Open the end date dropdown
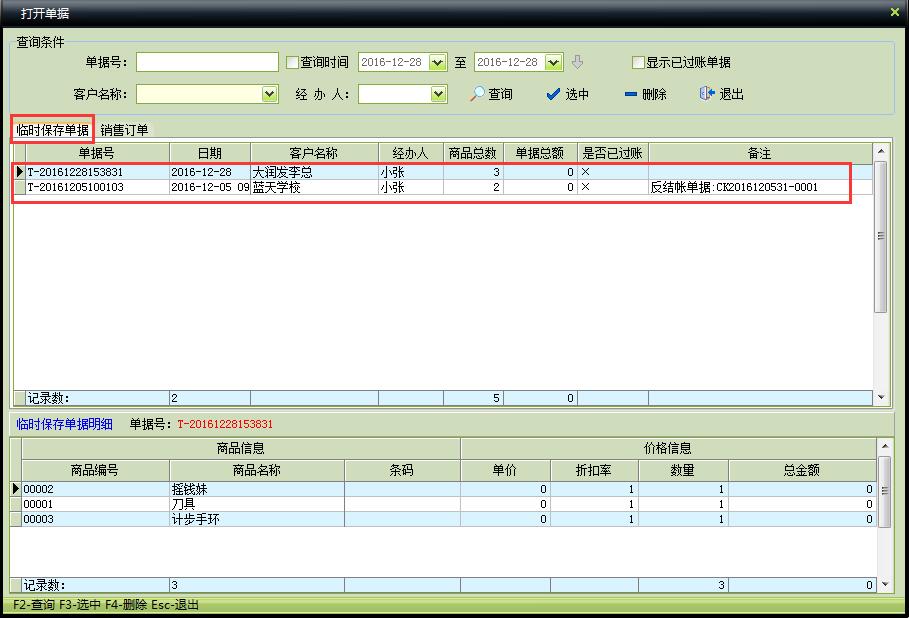Screen dimensions: 909x618 pyautogui.click(x=554, y=62)
